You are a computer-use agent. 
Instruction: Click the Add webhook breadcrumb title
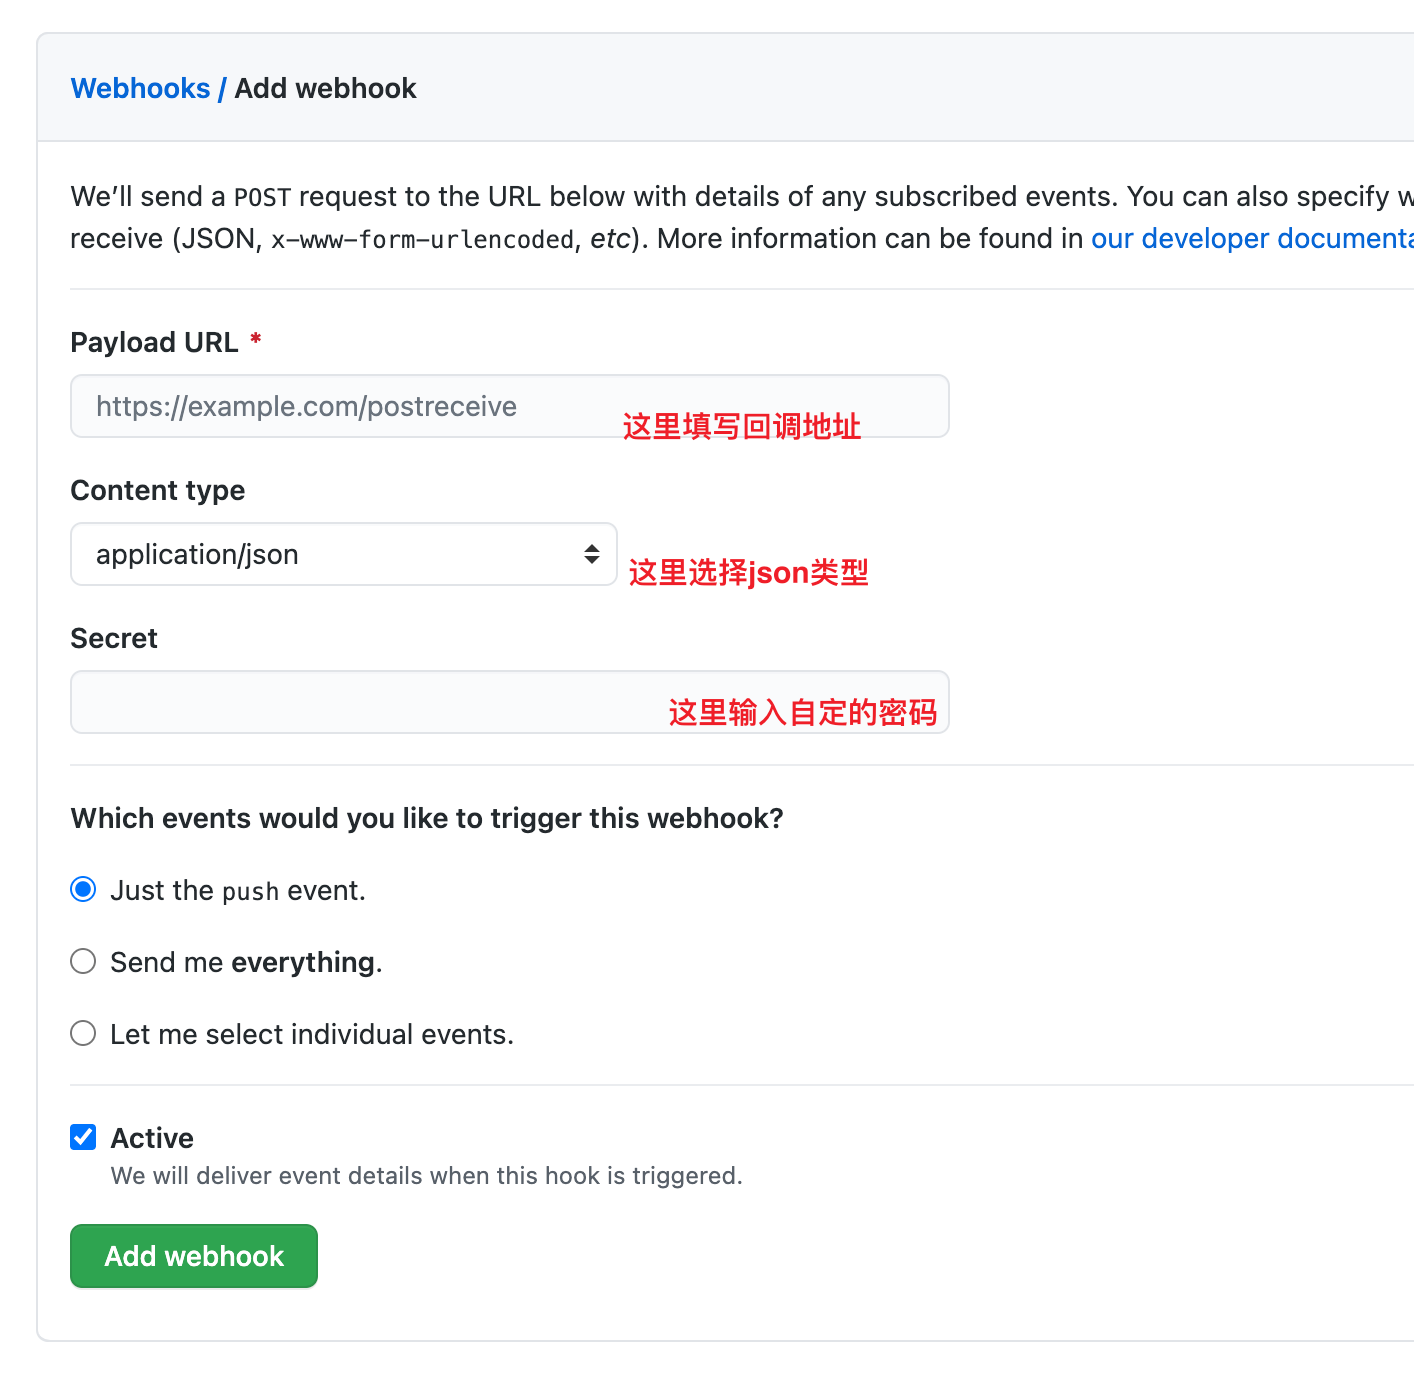point(326,88)
